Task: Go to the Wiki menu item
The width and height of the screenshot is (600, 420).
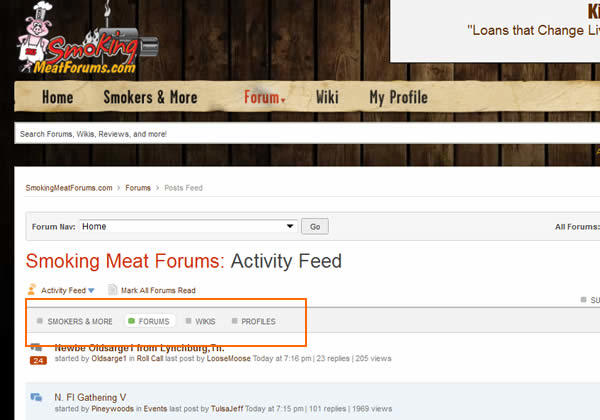Action: (327, 97)
